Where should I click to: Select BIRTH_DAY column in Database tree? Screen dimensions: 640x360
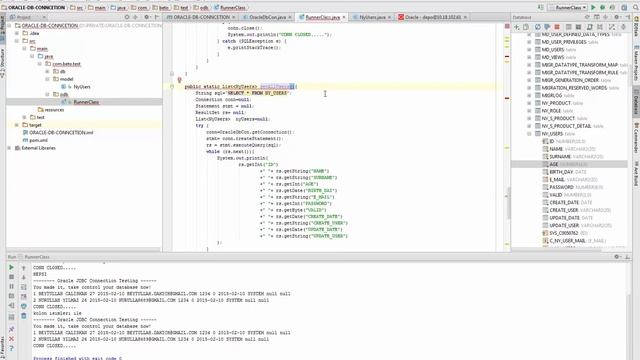coord(561,172)
